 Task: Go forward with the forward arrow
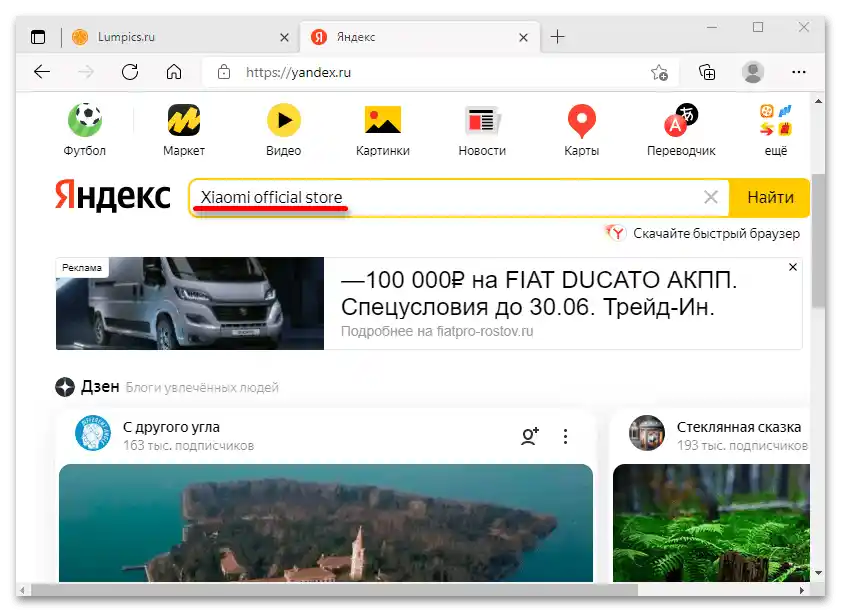(x=85, y=72)
